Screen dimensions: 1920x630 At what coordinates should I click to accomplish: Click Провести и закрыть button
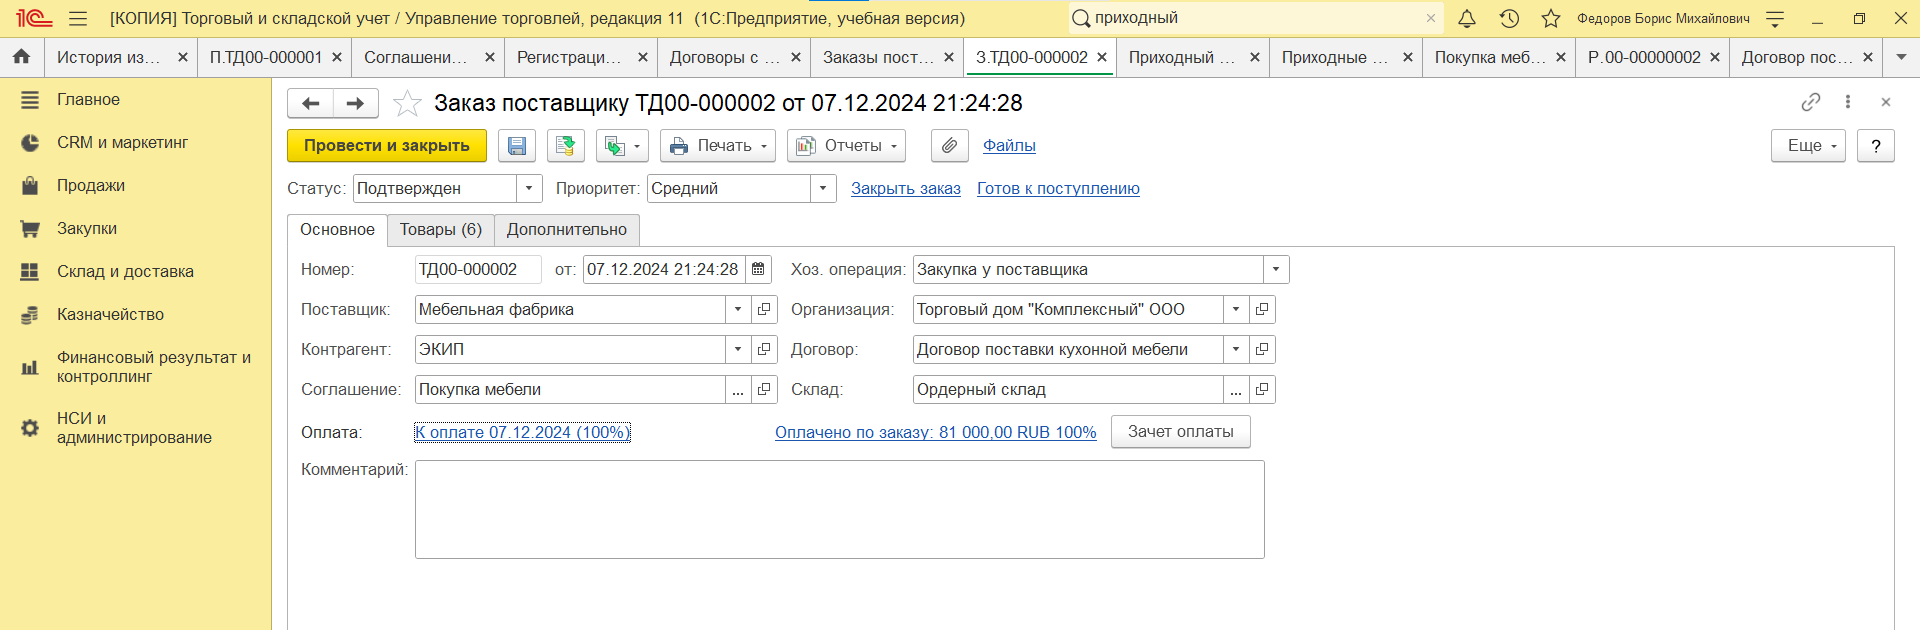(387, 146)
